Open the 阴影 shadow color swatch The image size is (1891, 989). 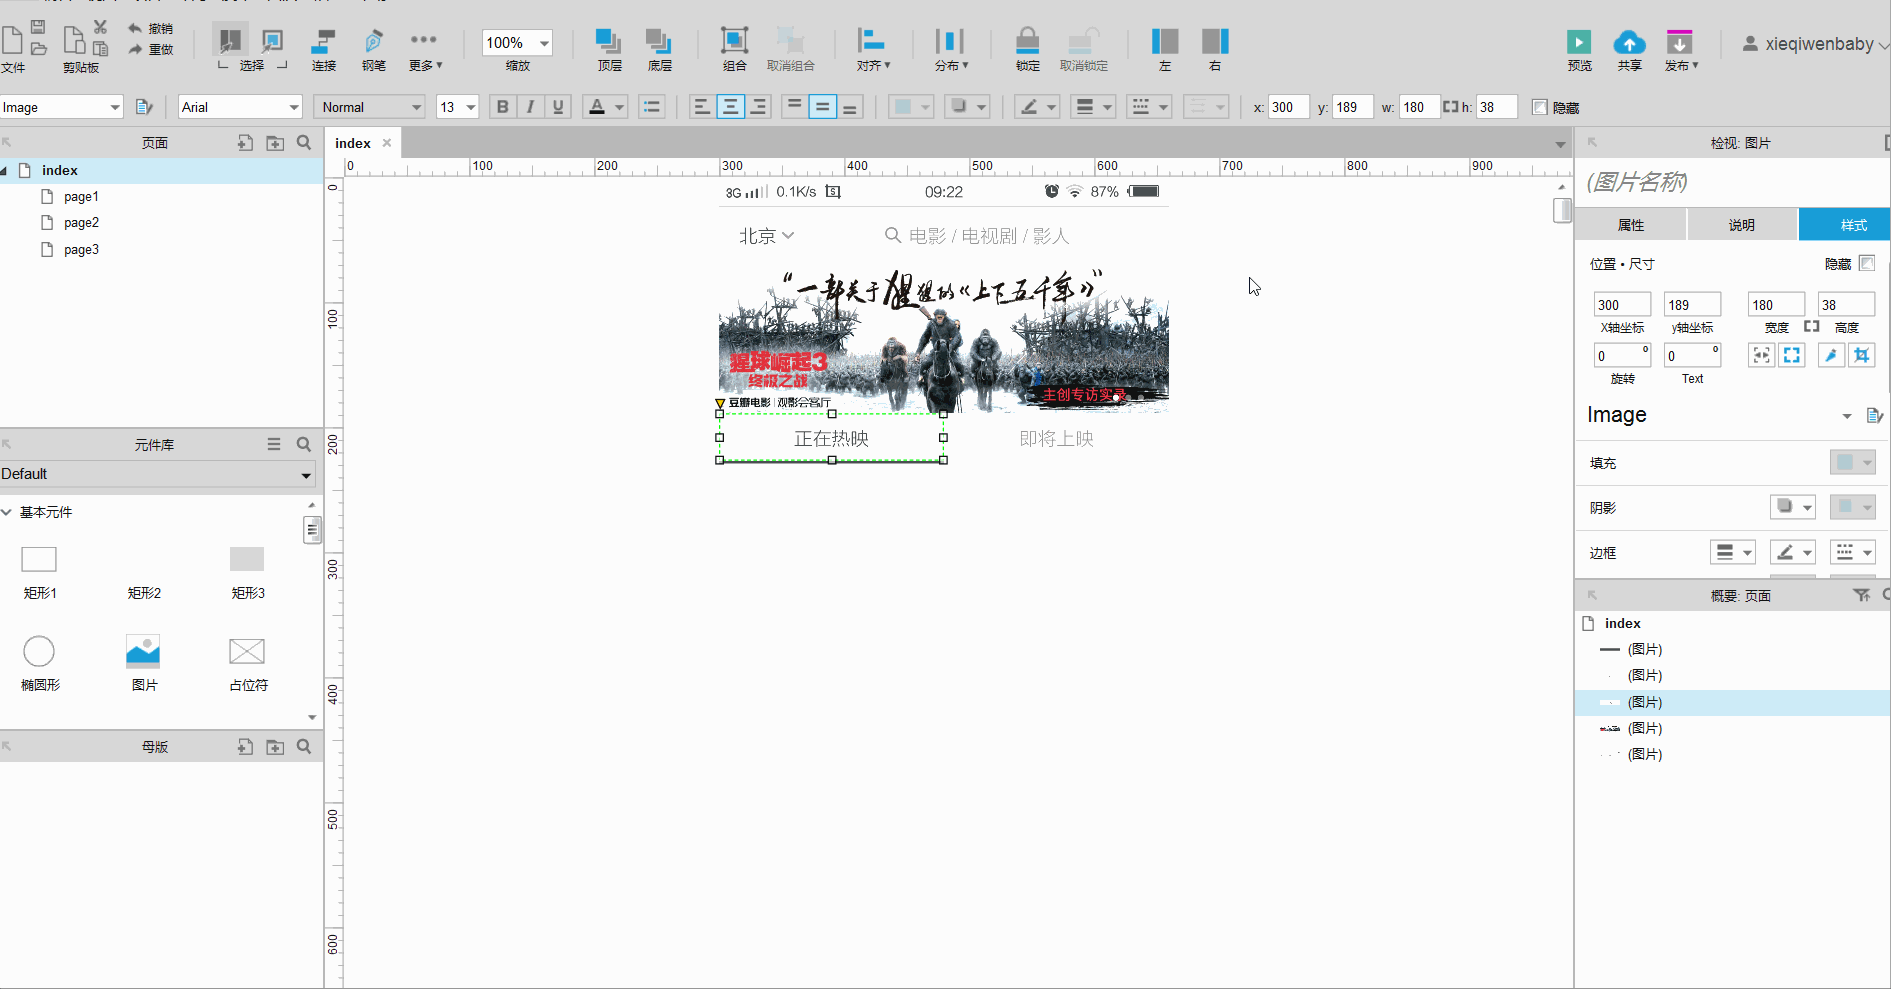click(x=1852, y=507)
